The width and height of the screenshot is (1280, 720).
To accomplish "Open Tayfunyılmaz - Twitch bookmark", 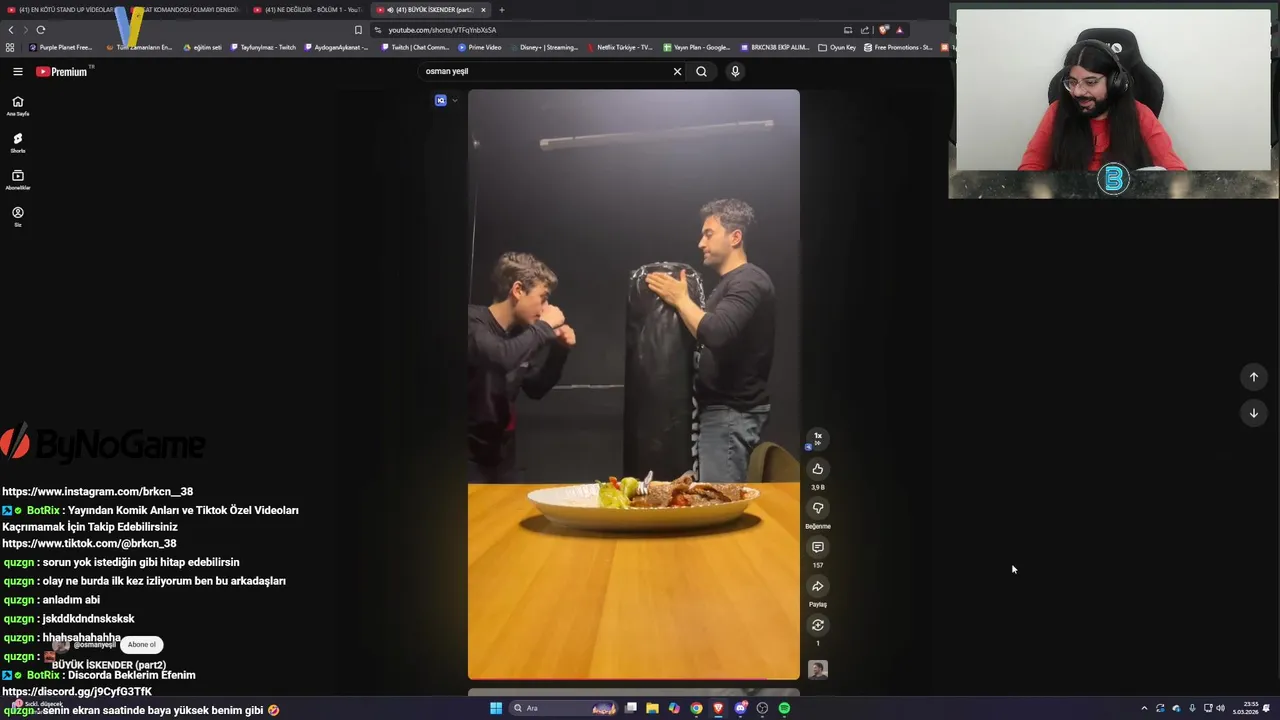I will tap(264, 47).
